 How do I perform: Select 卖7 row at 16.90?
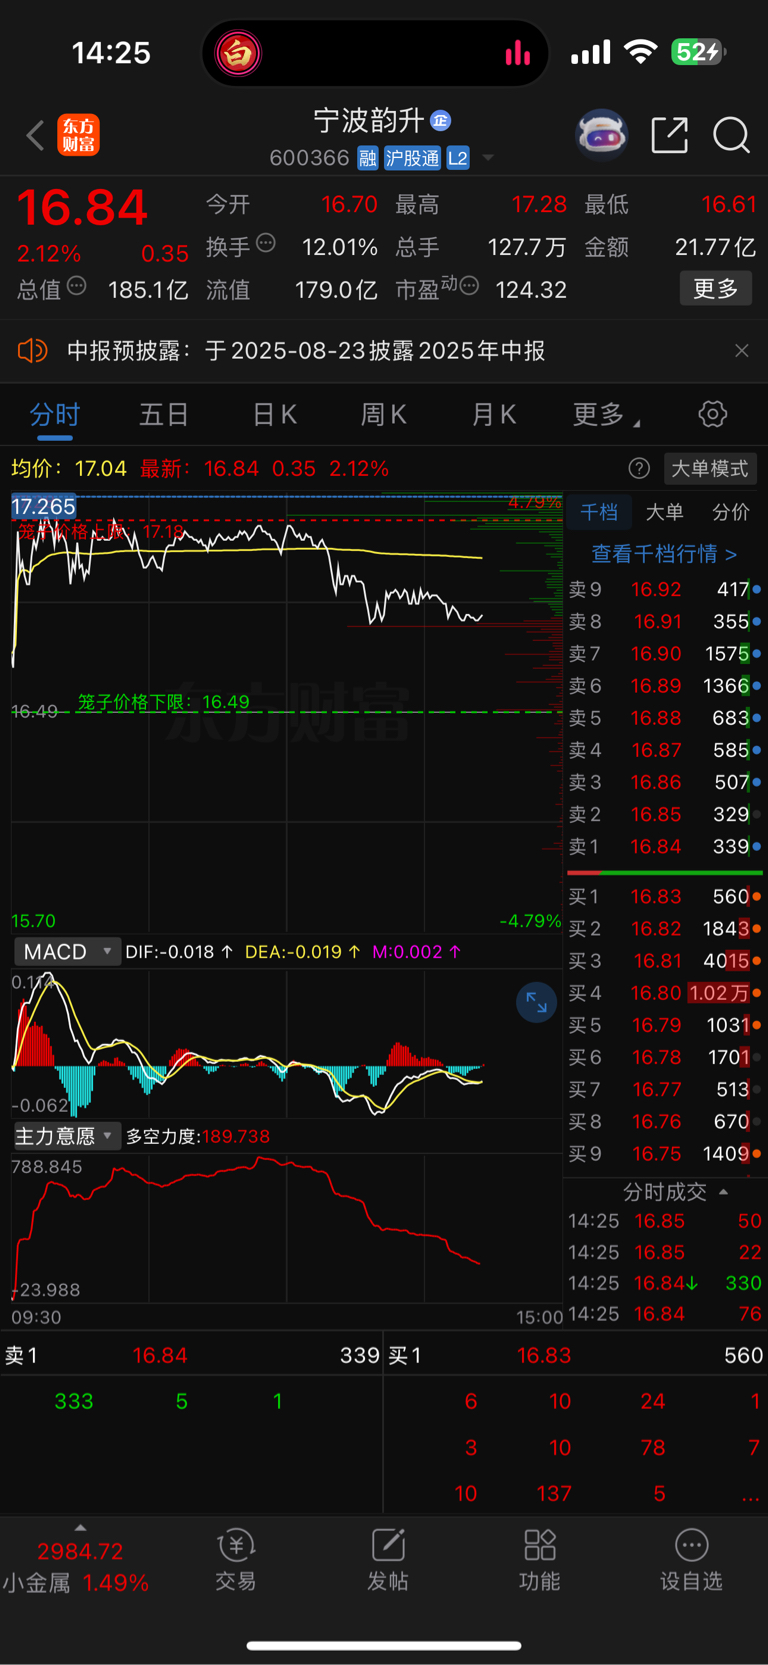[x=664, y=653]
